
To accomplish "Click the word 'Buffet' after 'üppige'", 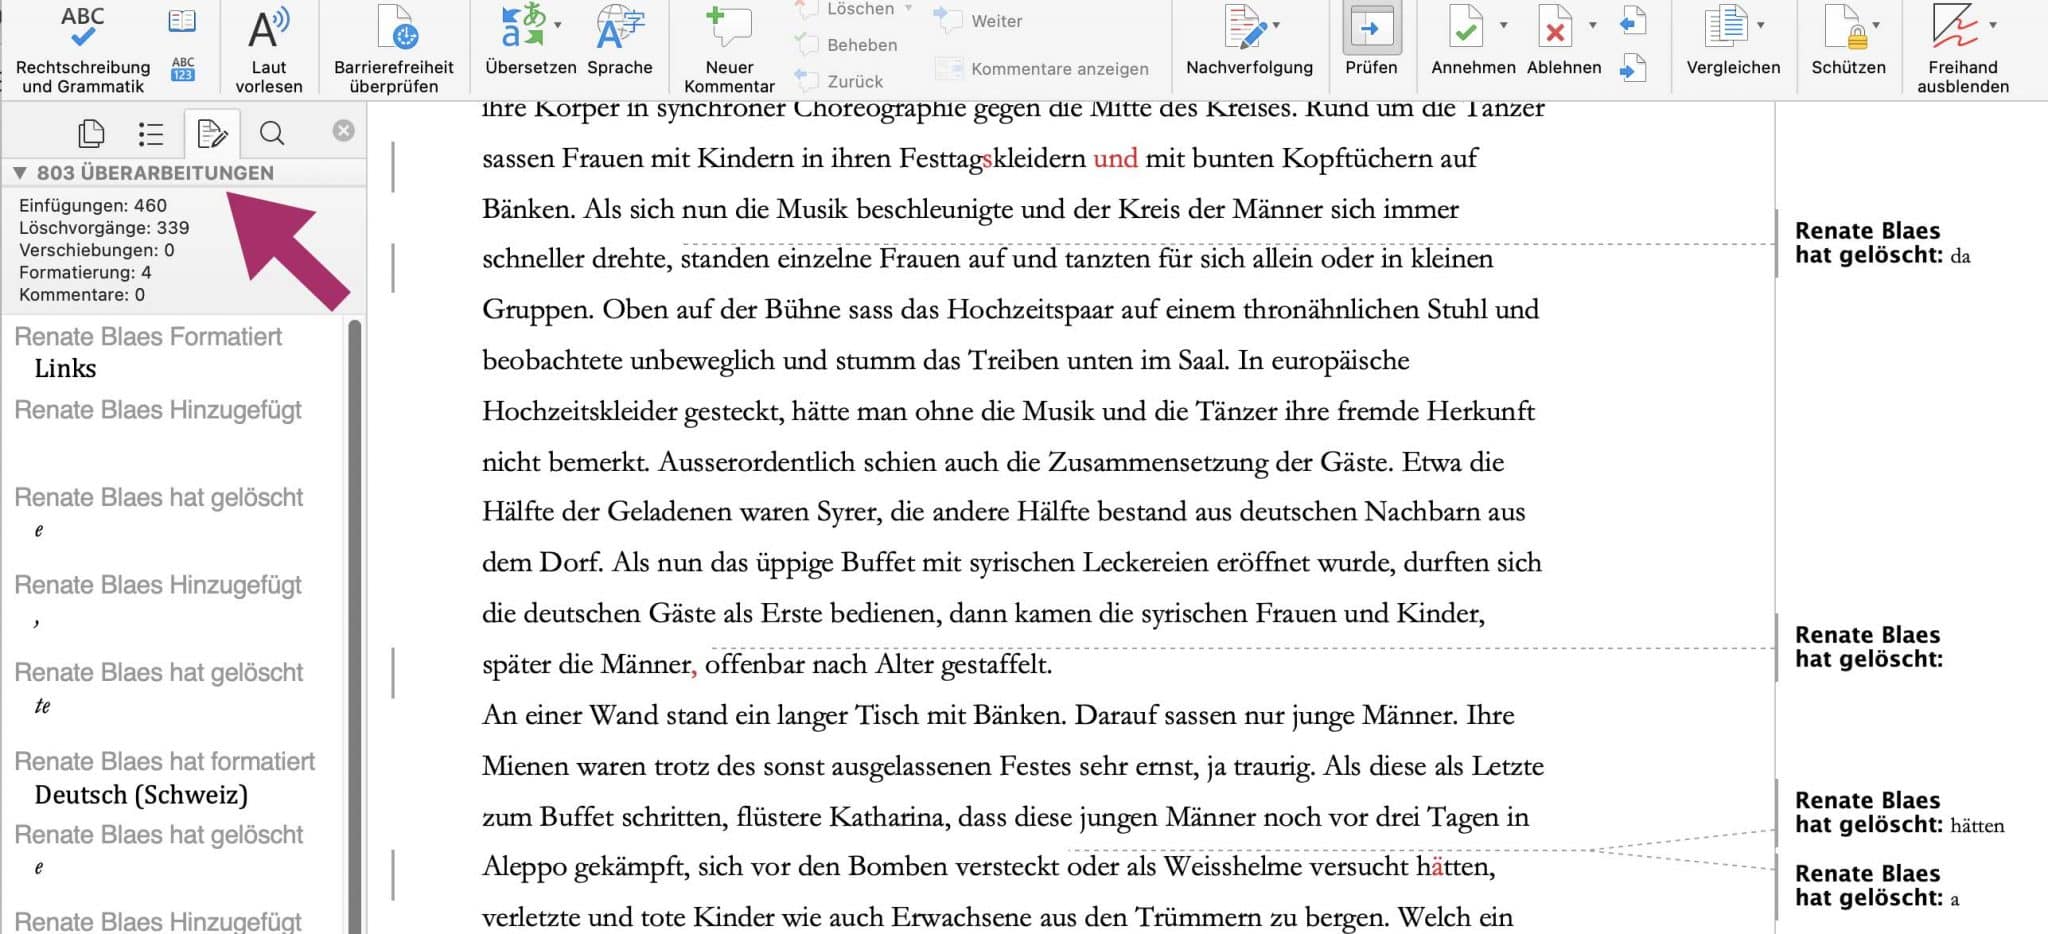I will click(877, 562).
